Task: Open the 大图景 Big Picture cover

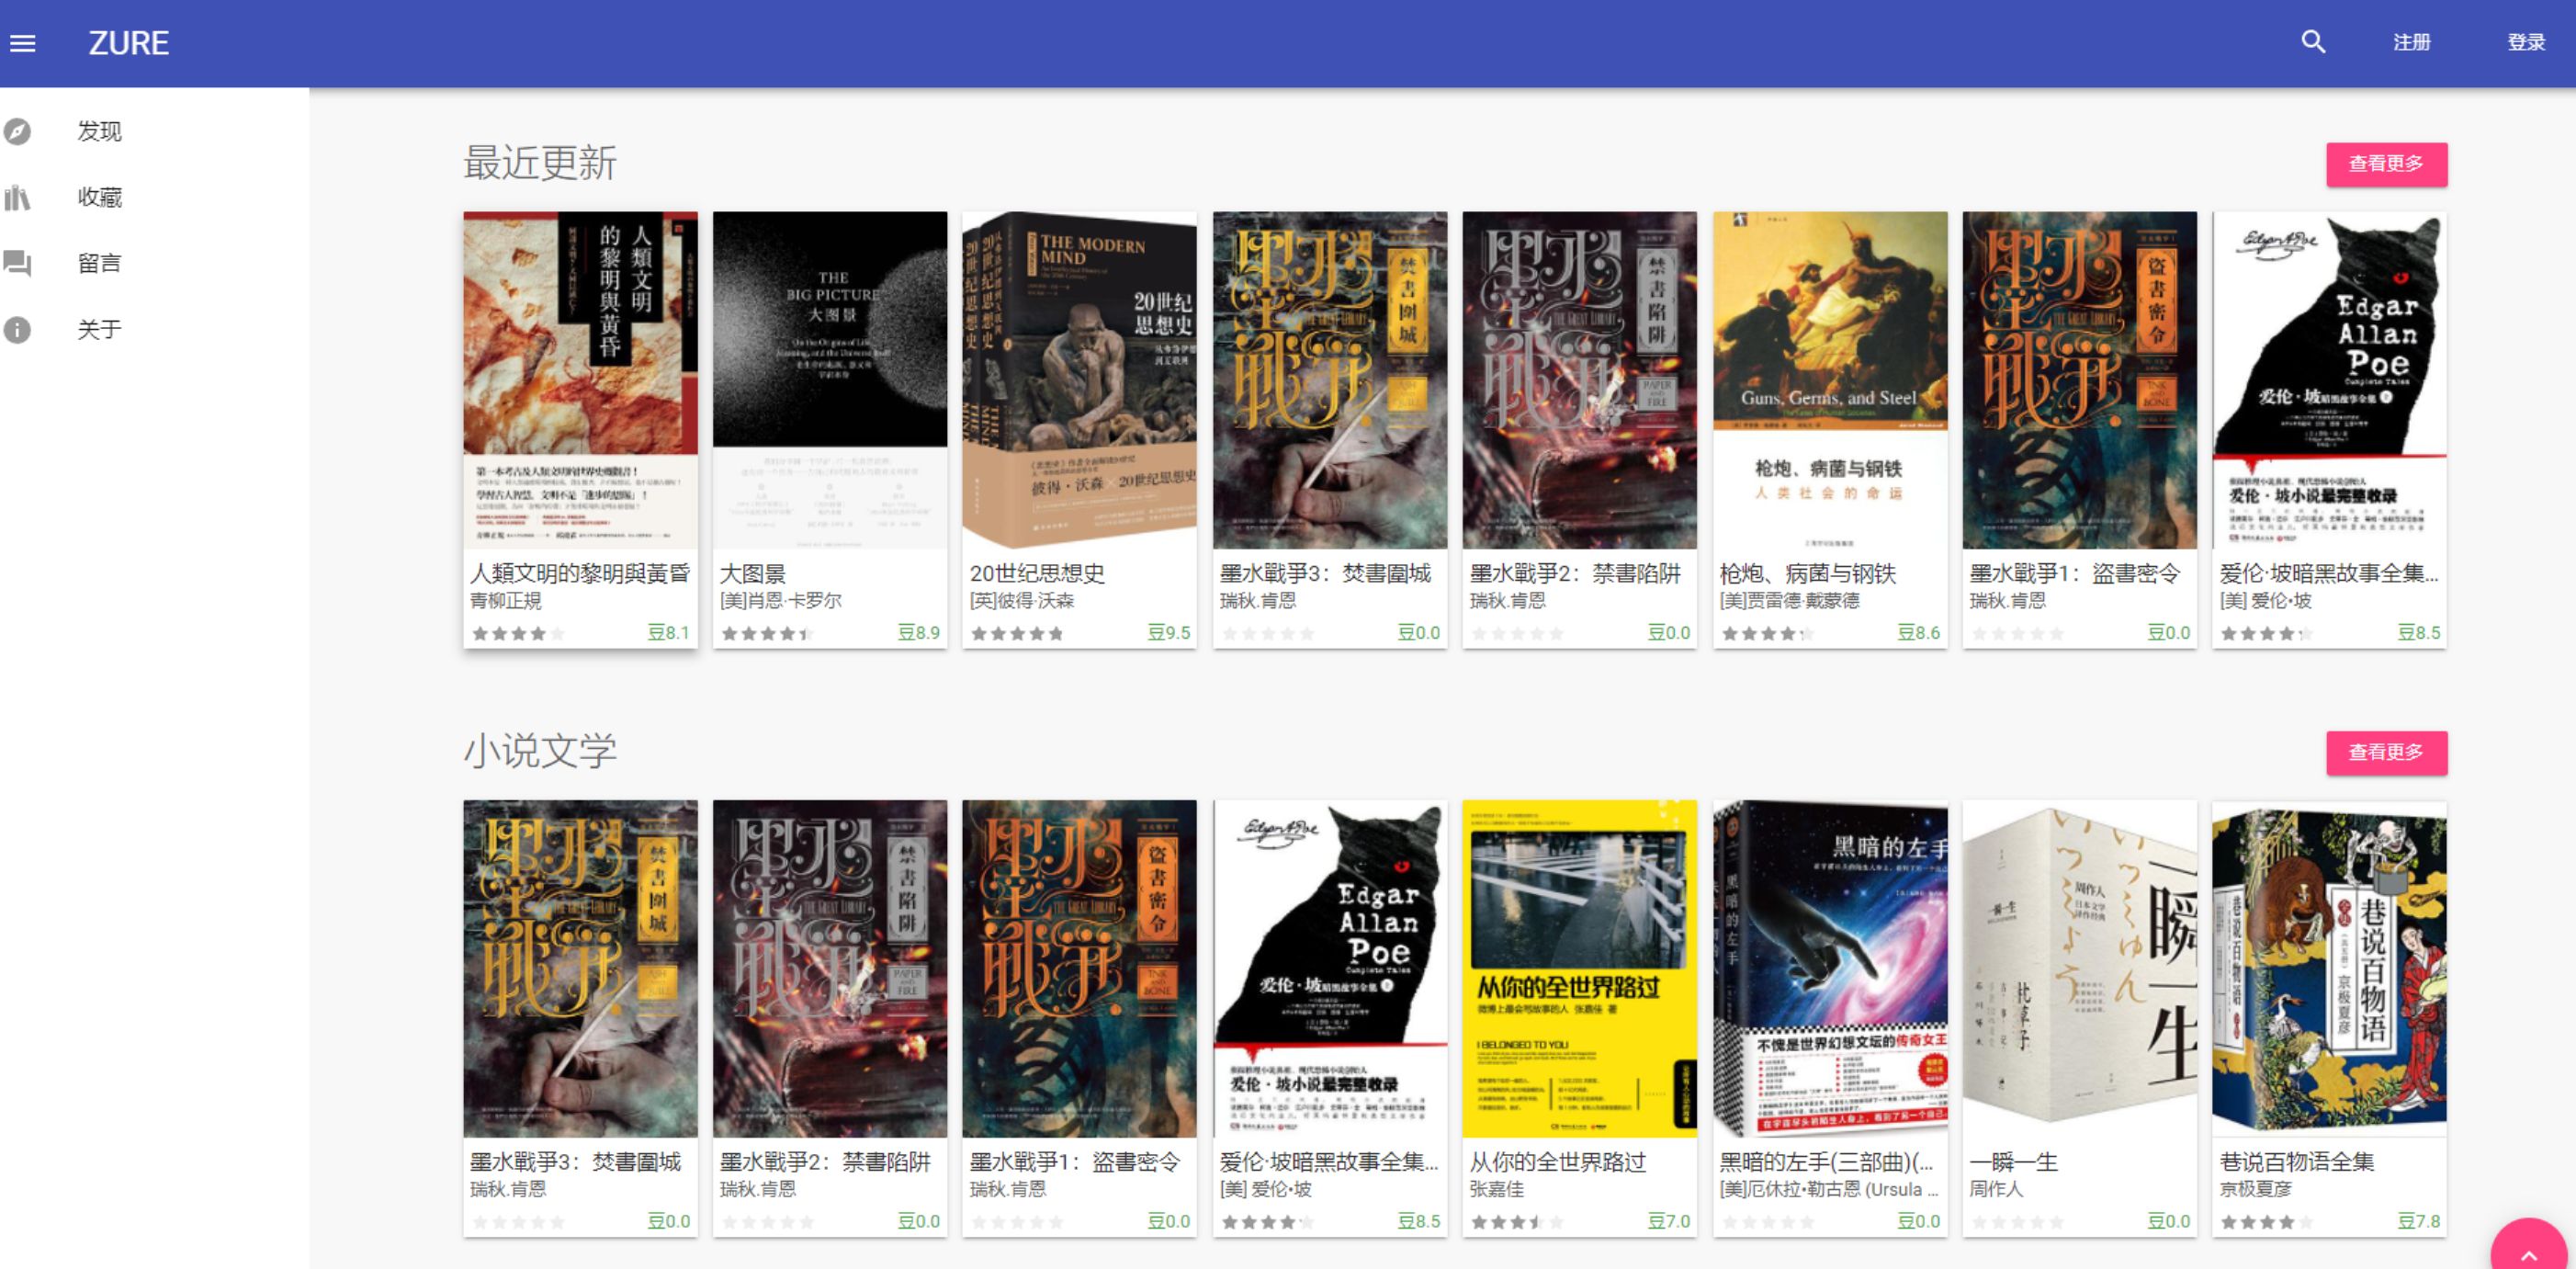Action: coord(830,380)
